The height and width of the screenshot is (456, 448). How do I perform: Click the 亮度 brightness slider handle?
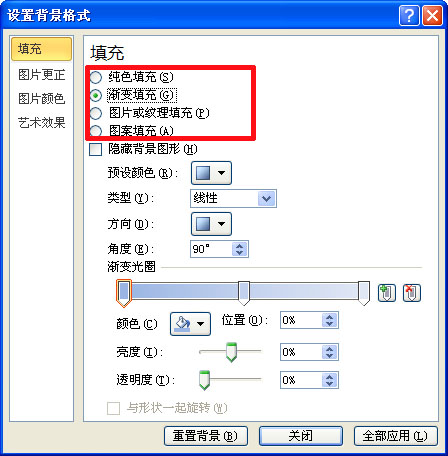pos(231,352)
